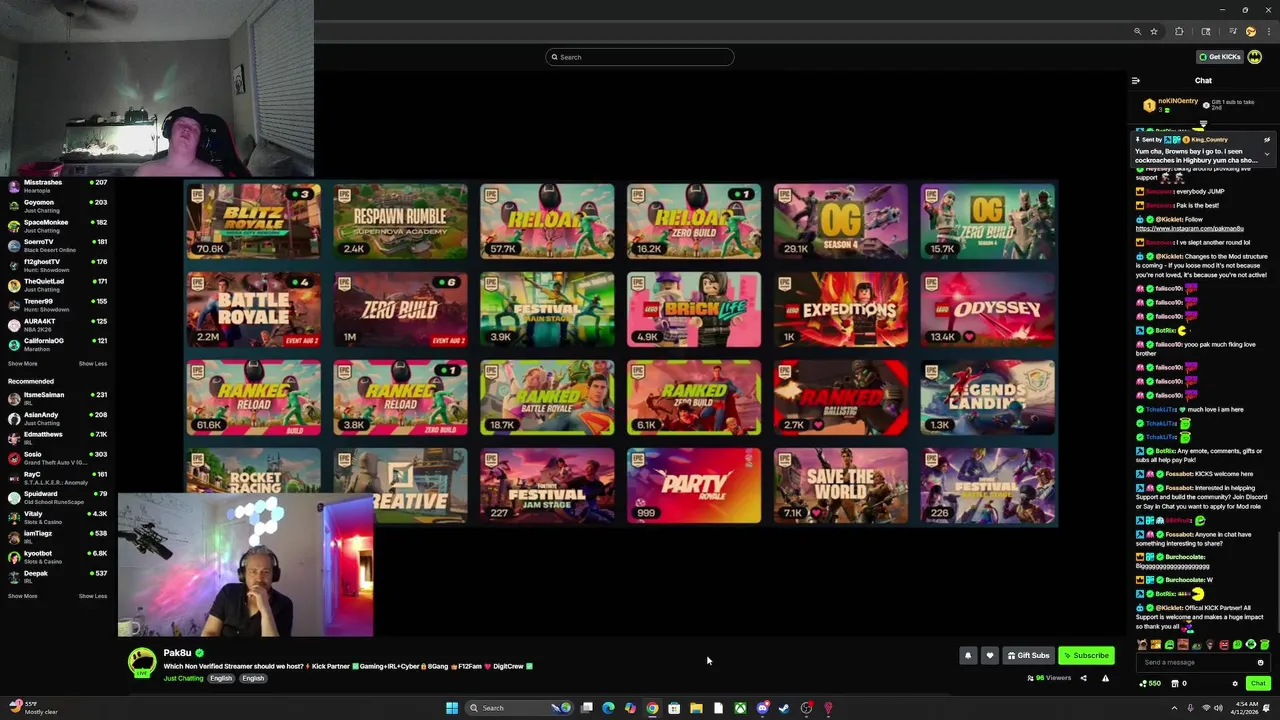The image size is (1280, 720).
Task: Click the Subscribe button
Action: (1086, 656)
